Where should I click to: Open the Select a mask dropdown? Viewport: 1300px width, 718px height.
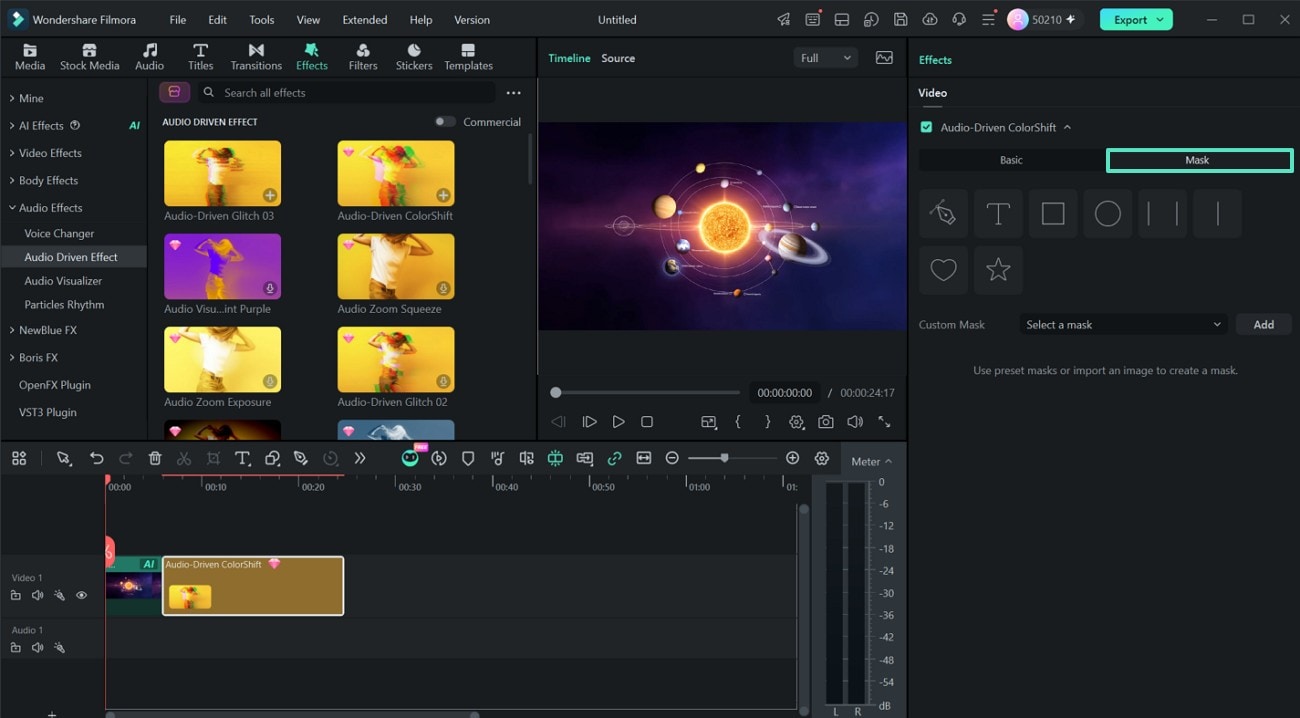(x=1124, y=325)
